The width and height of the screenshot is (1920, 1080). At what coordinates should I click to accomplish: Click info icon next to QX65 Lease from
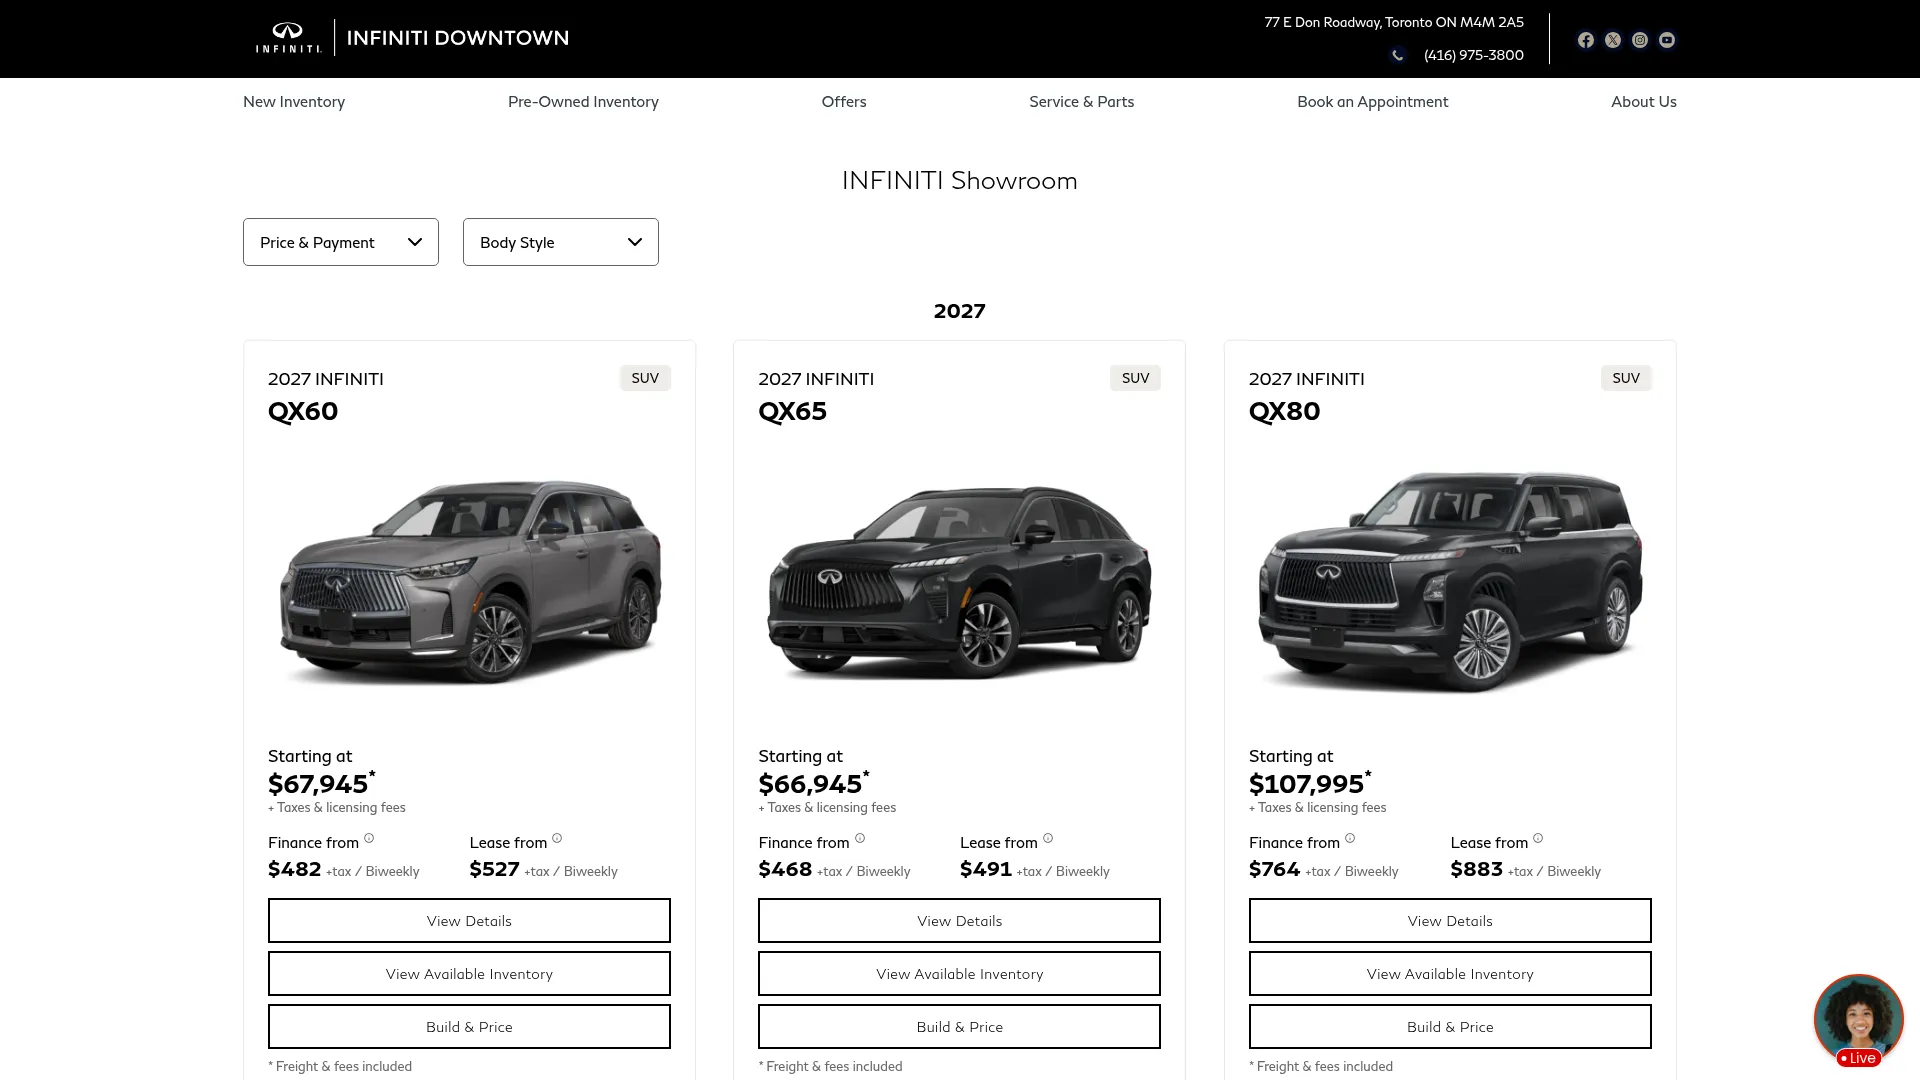coord(1048,838)
